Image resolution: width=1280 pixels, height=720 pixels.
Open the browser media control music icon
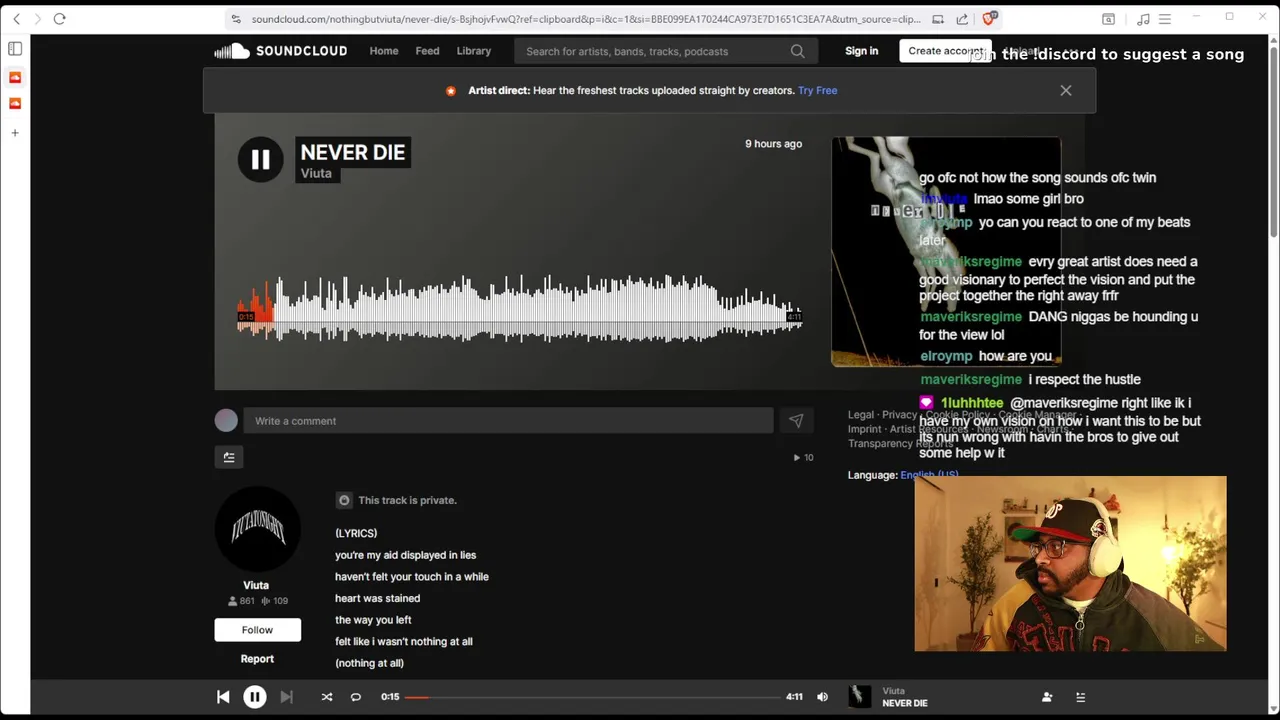tap(1143, 18)
